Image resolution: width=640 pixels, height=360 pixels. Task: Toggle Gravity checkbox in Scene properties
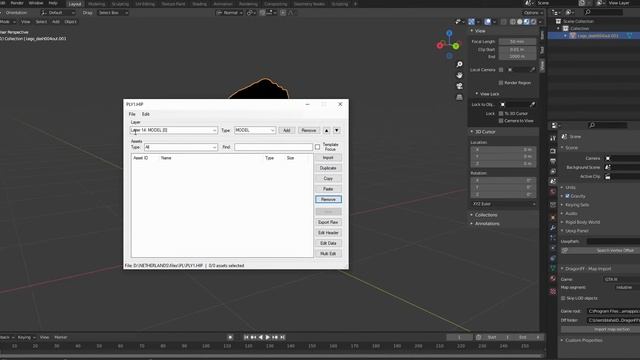pos(567,196)
